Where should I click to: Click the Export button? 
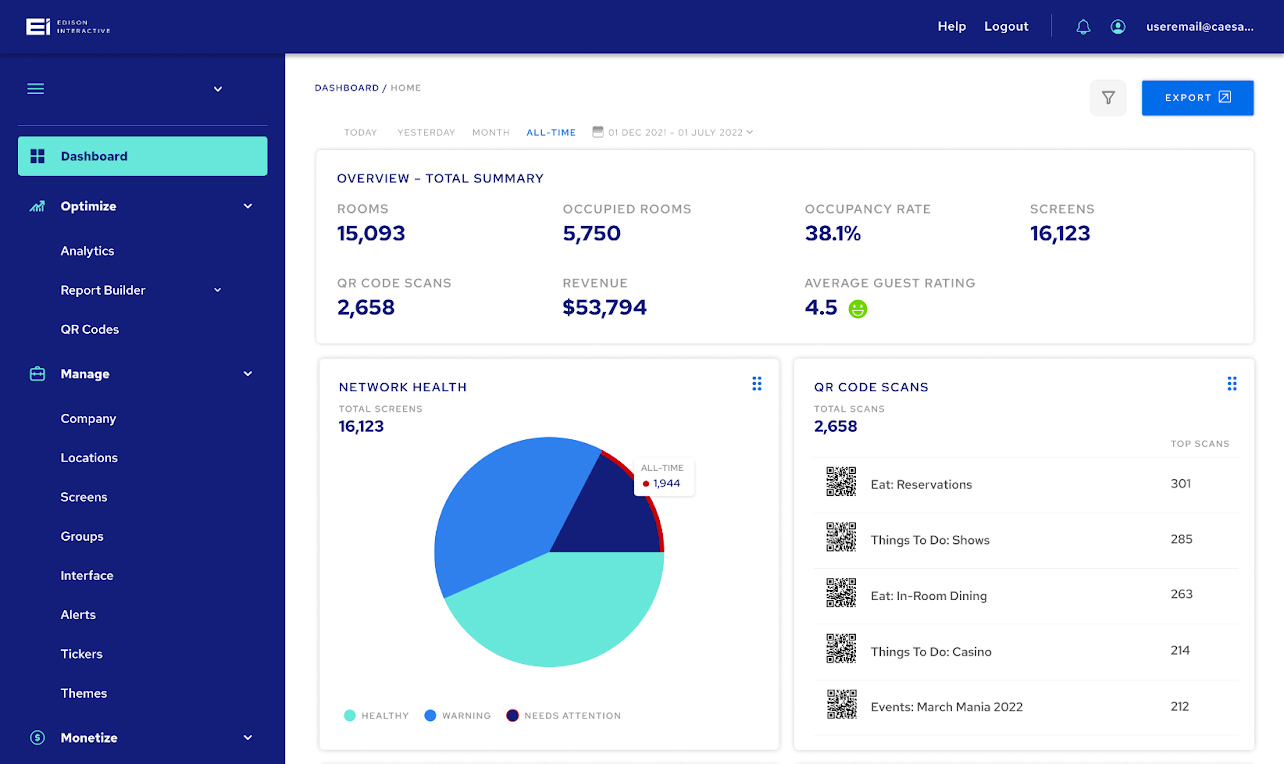pyautogui.click(x=1197, y=98)
